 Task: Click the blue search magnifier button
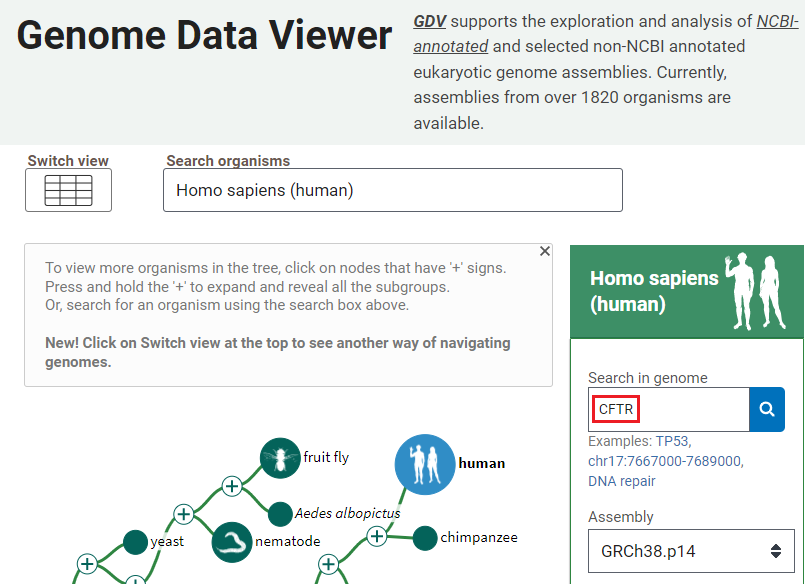[767, 409]
